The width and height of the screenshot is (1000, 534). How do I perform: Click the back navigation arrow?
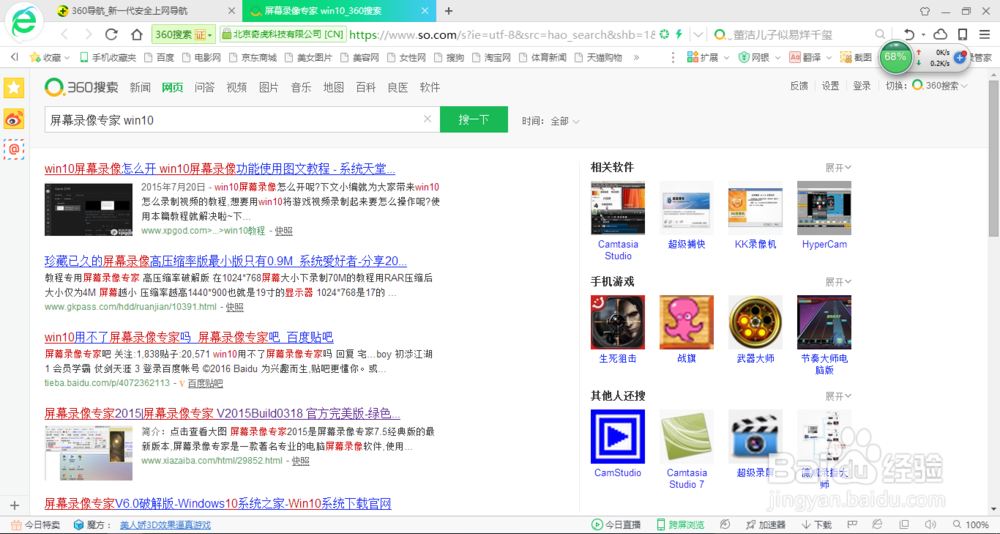pos(64,34)
